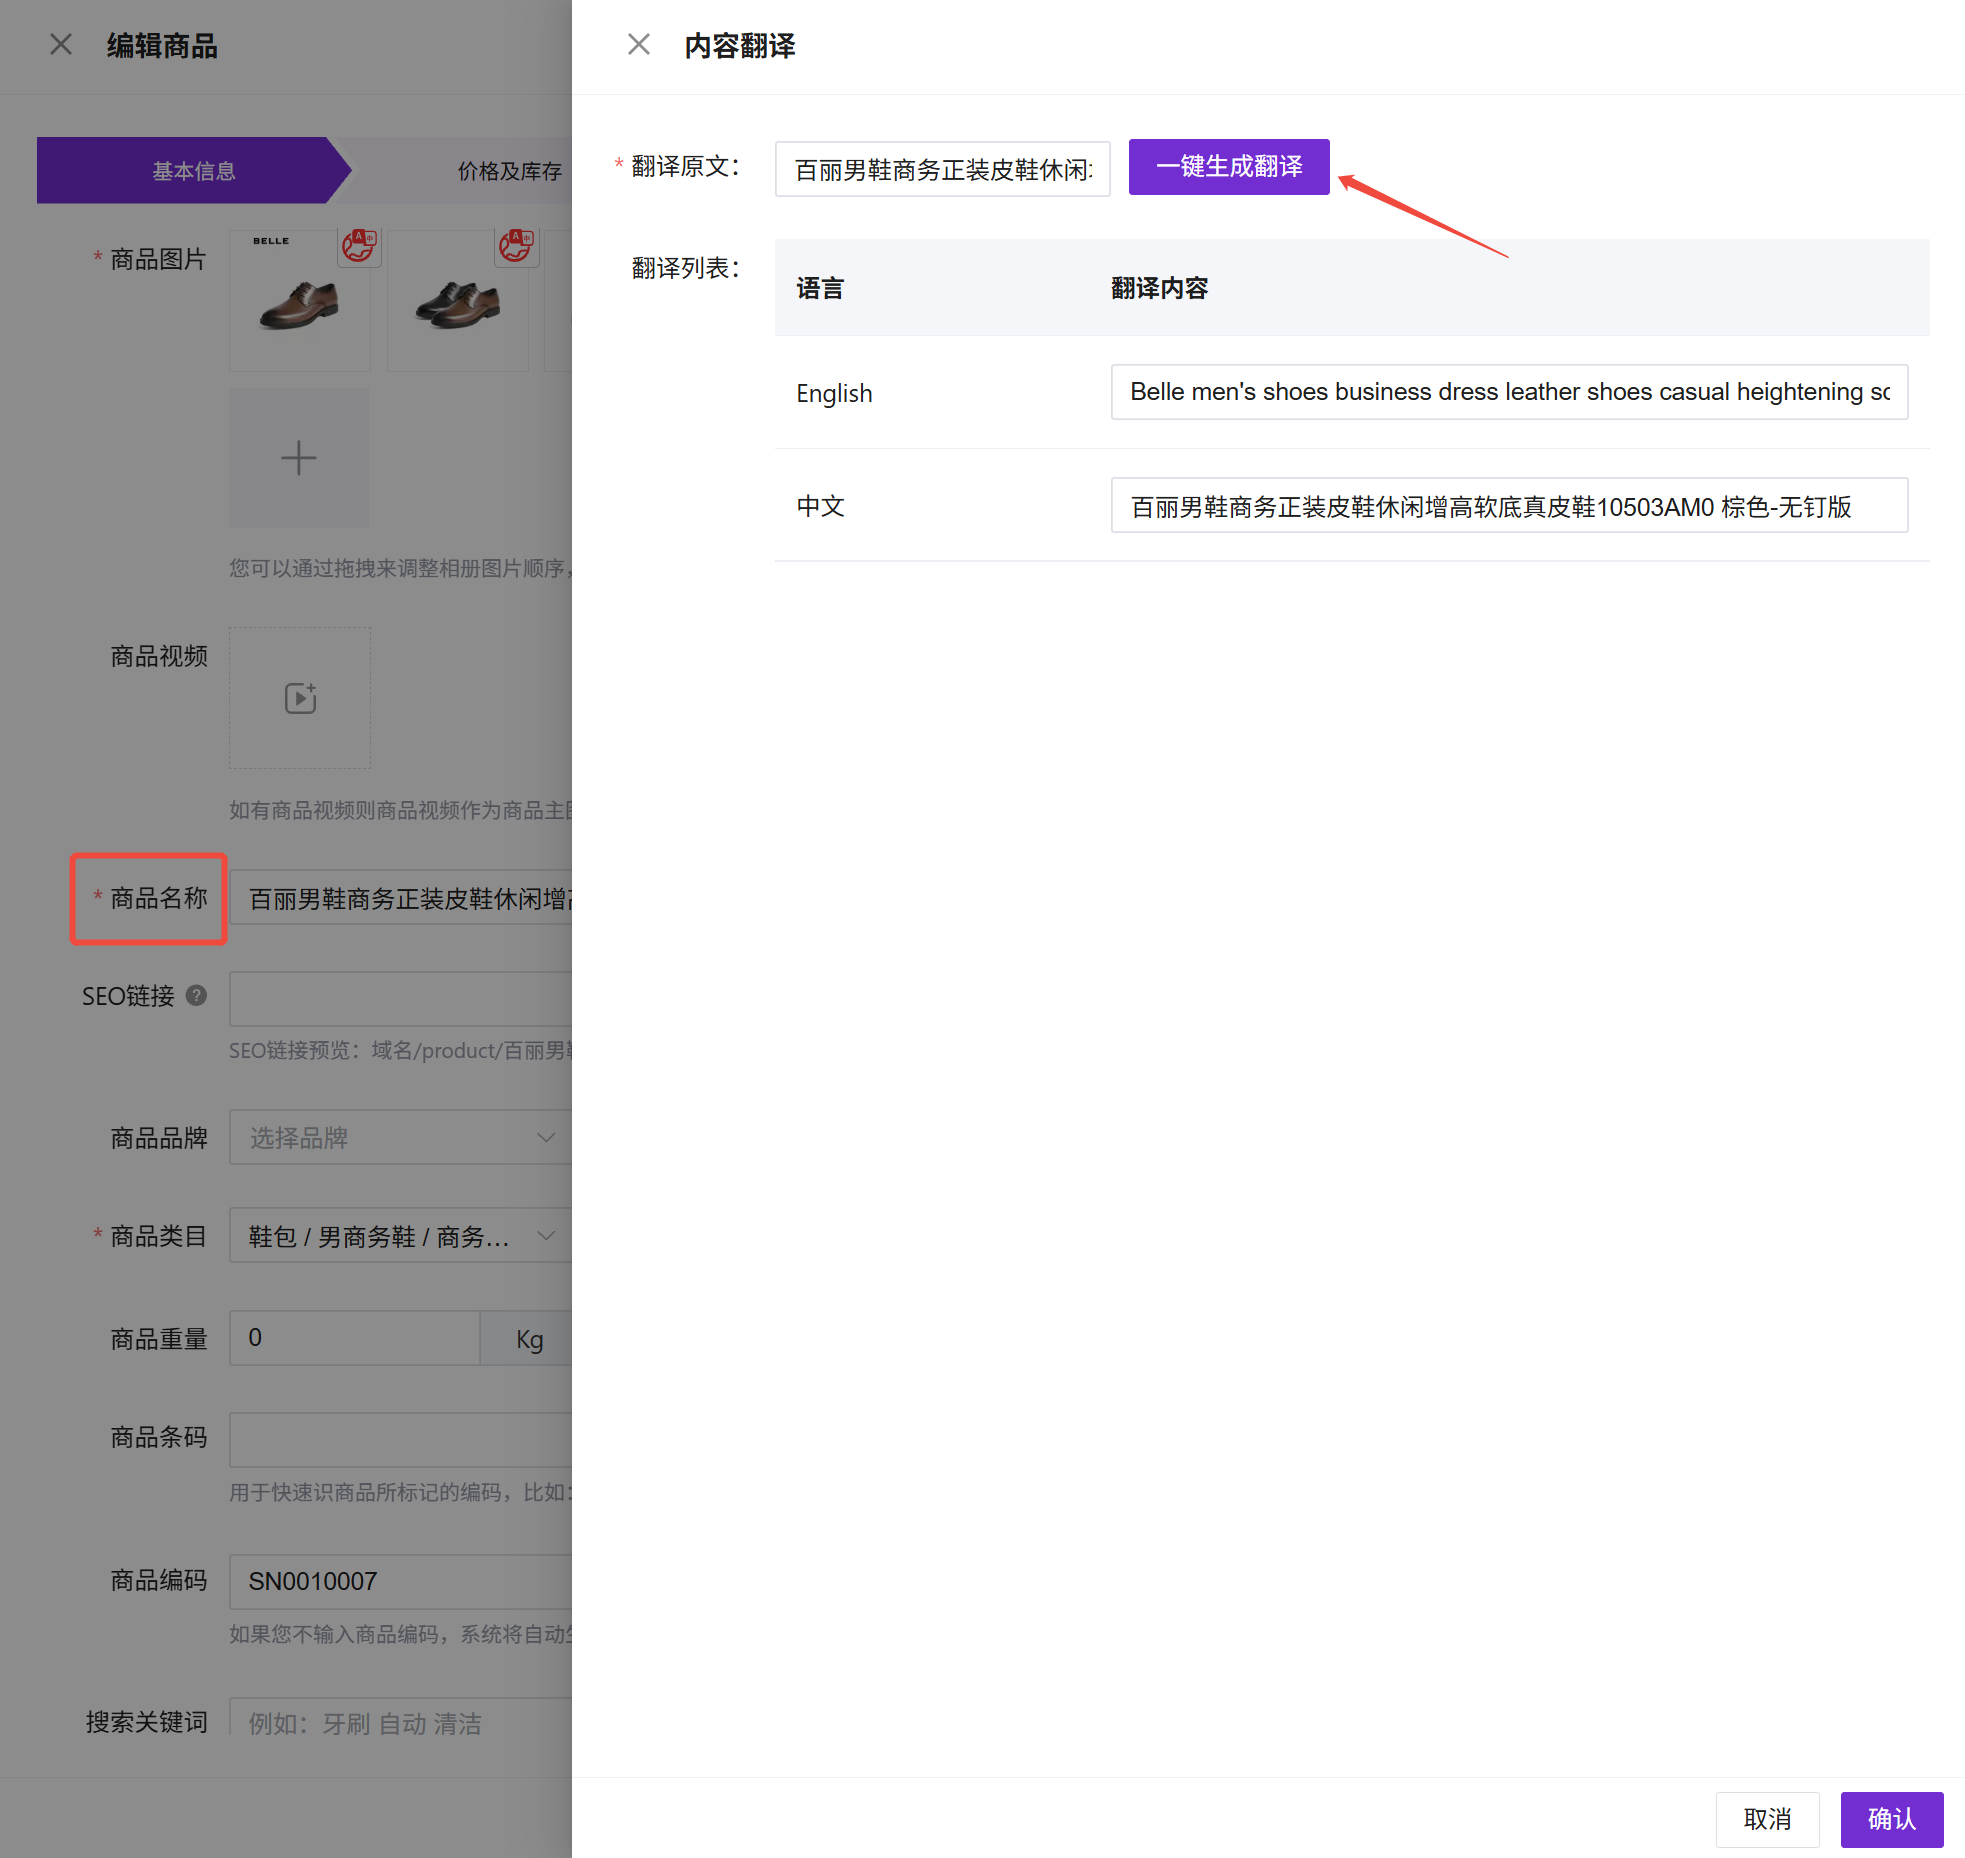
Task: Click the 确认 confirm button
Action: tap(1891, 1819)
